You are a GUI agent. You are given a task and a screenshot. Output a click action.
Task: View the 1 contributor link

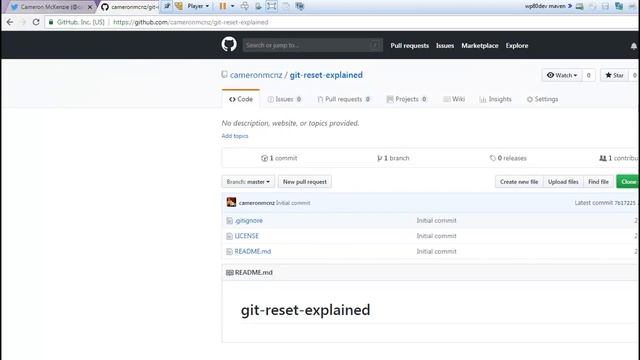pos(619,158)
